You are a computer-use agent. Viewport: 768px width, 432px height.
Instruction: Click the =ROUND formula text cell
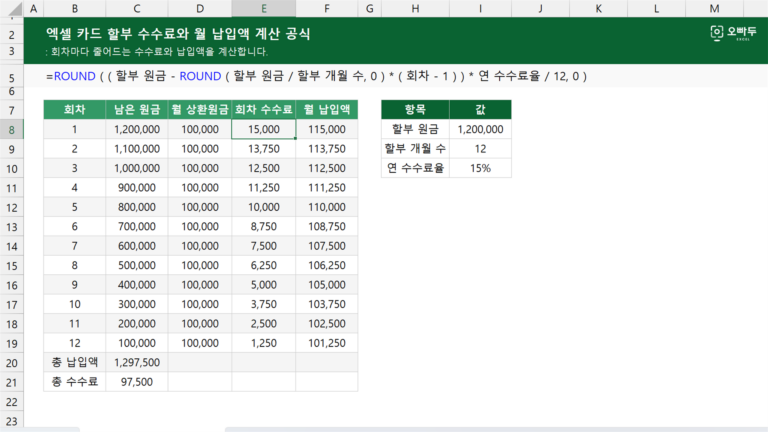[x=316, y=76]
